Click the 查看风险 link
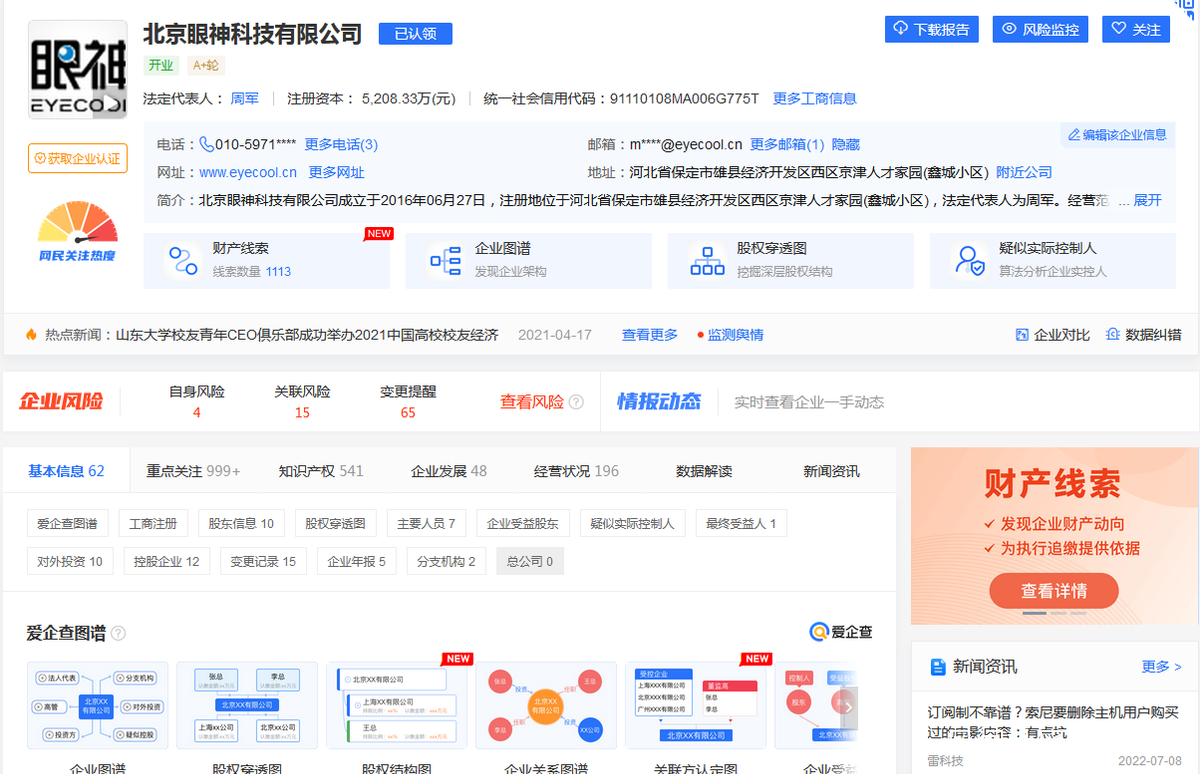Viewport: 1200px width, 774px height. (532, 401)
